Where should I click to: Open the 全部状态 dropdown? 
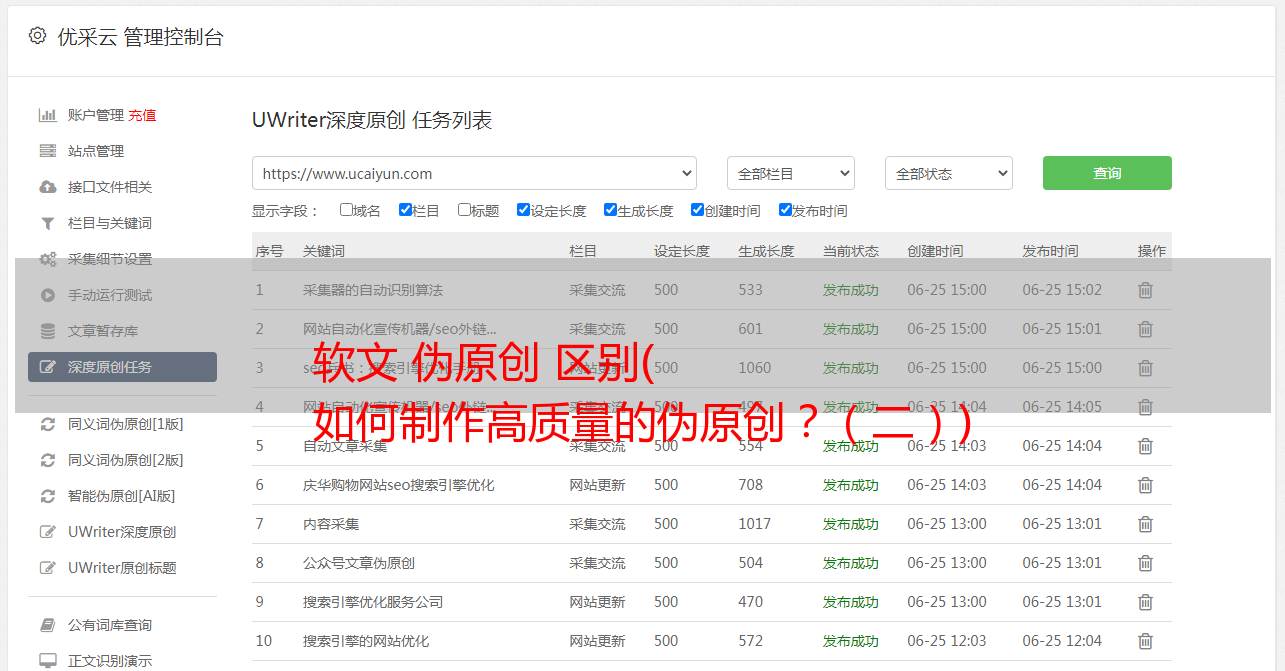949,173
